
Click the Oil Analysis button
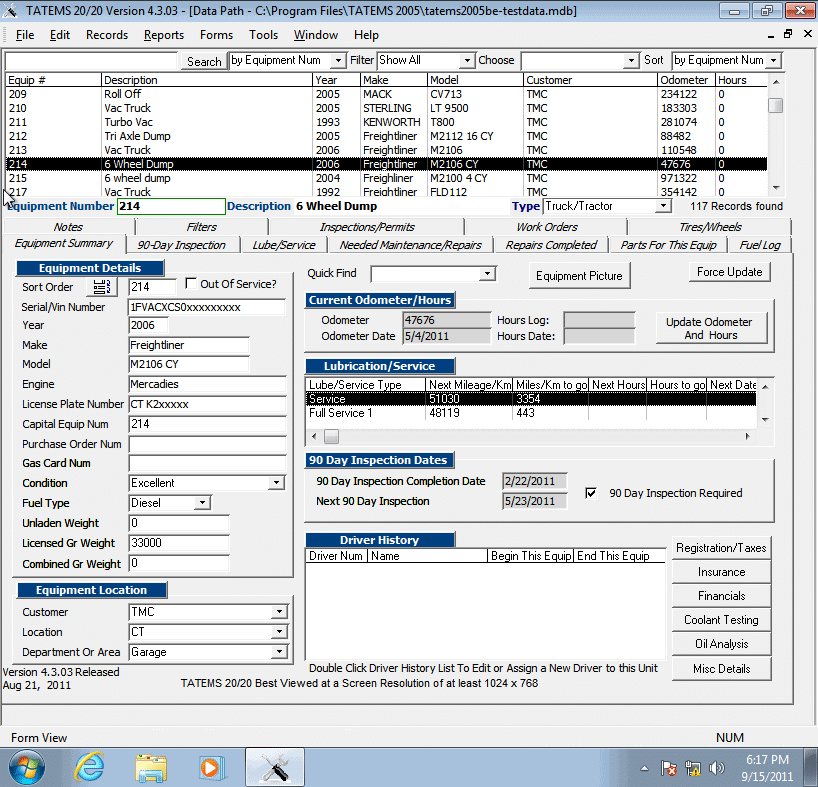(721, 644)
